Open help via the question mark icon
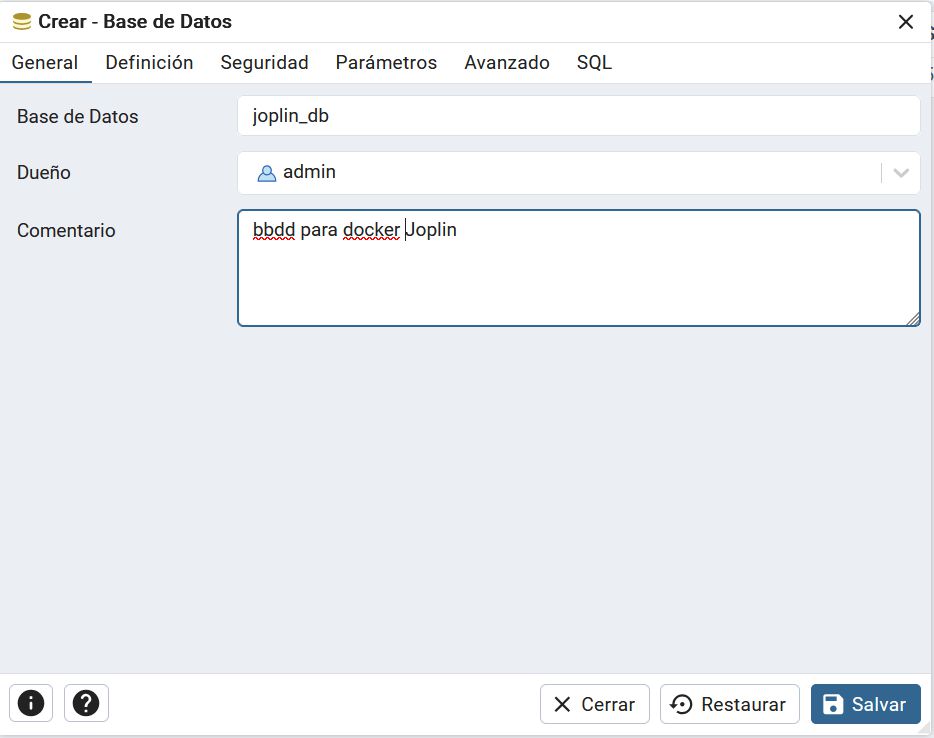 pyautogui.click(x=86, y=704)
